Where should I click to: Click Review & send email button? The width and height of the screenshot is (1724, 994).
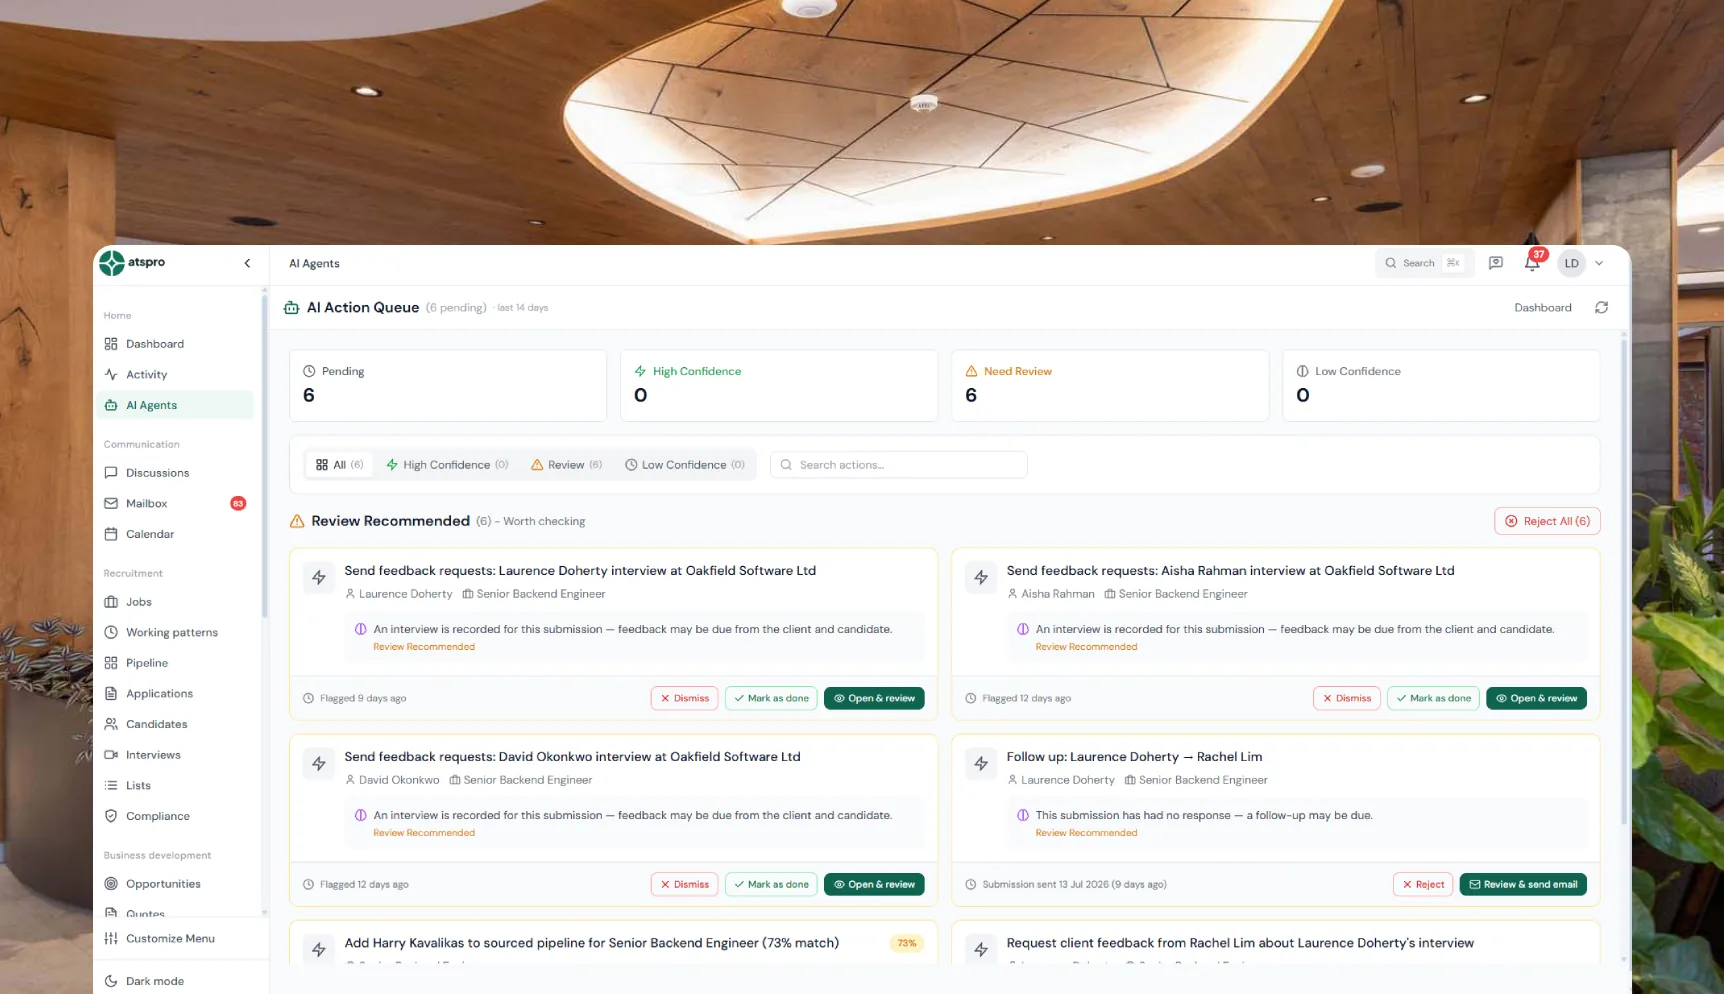pyautogui.click(x=1522, y=884)
